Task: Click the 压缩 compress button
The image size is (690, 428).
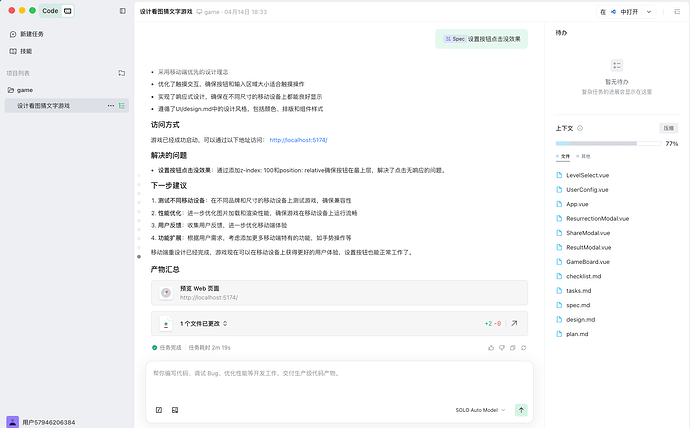Action: tap(668, 128)
